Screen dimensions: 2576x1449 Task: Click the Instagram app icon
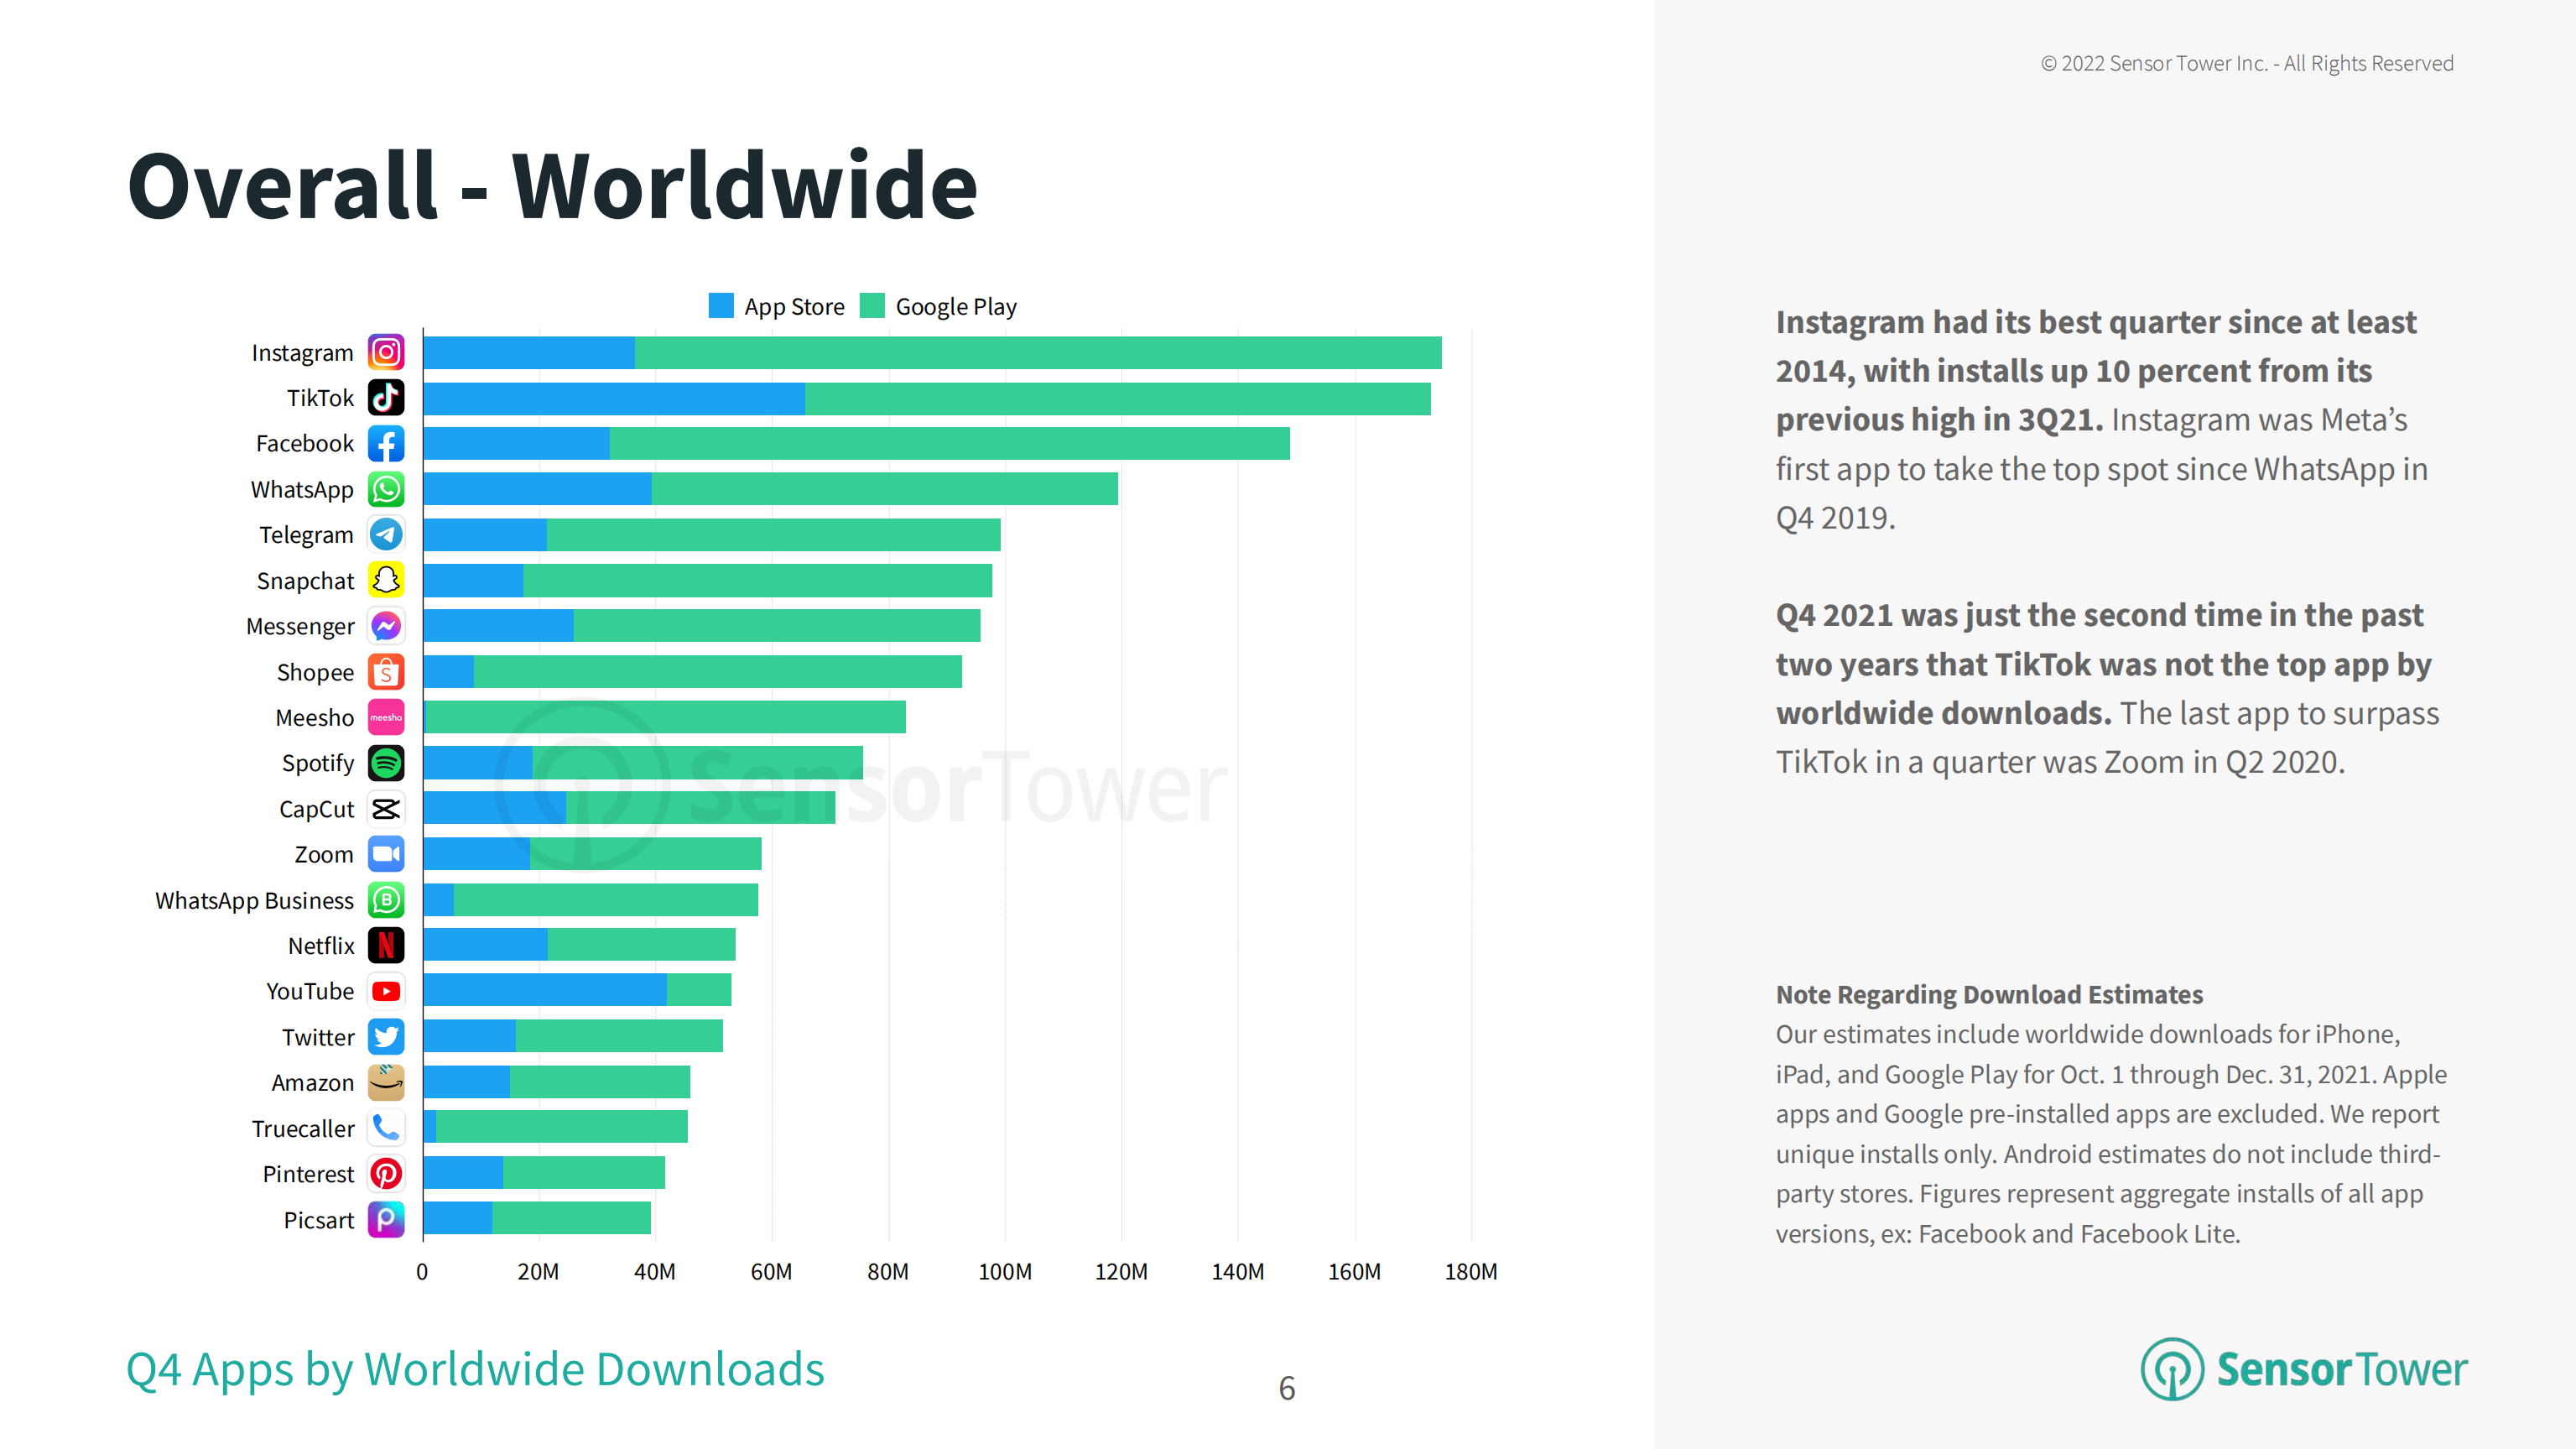pos(386,352)
